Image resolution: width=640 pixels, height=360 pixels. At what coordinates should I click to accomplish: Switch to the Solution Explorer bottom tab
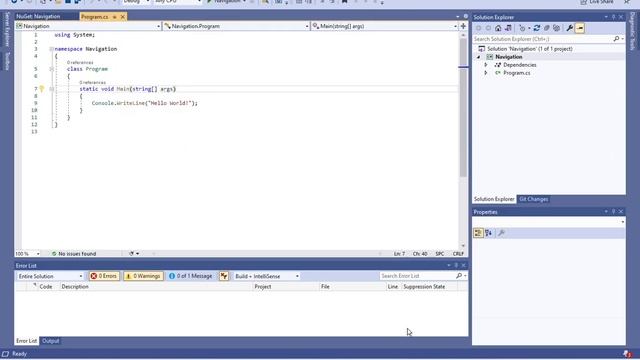494,199
